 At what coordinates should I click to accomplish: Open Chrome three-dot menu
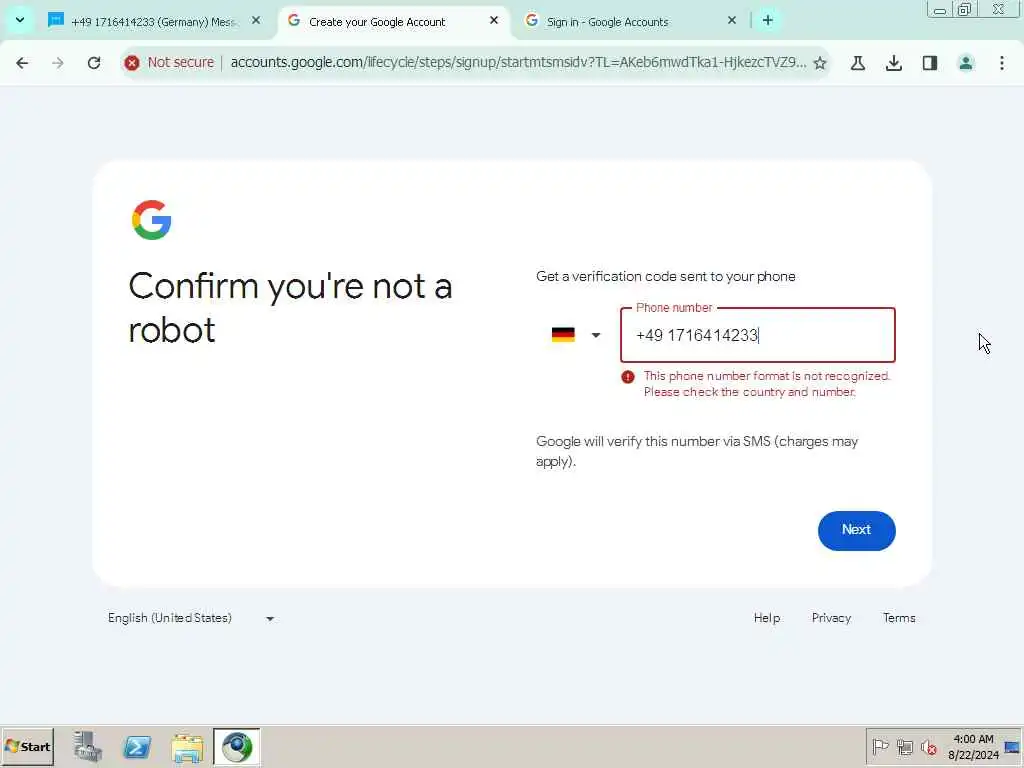(1002, 63)
